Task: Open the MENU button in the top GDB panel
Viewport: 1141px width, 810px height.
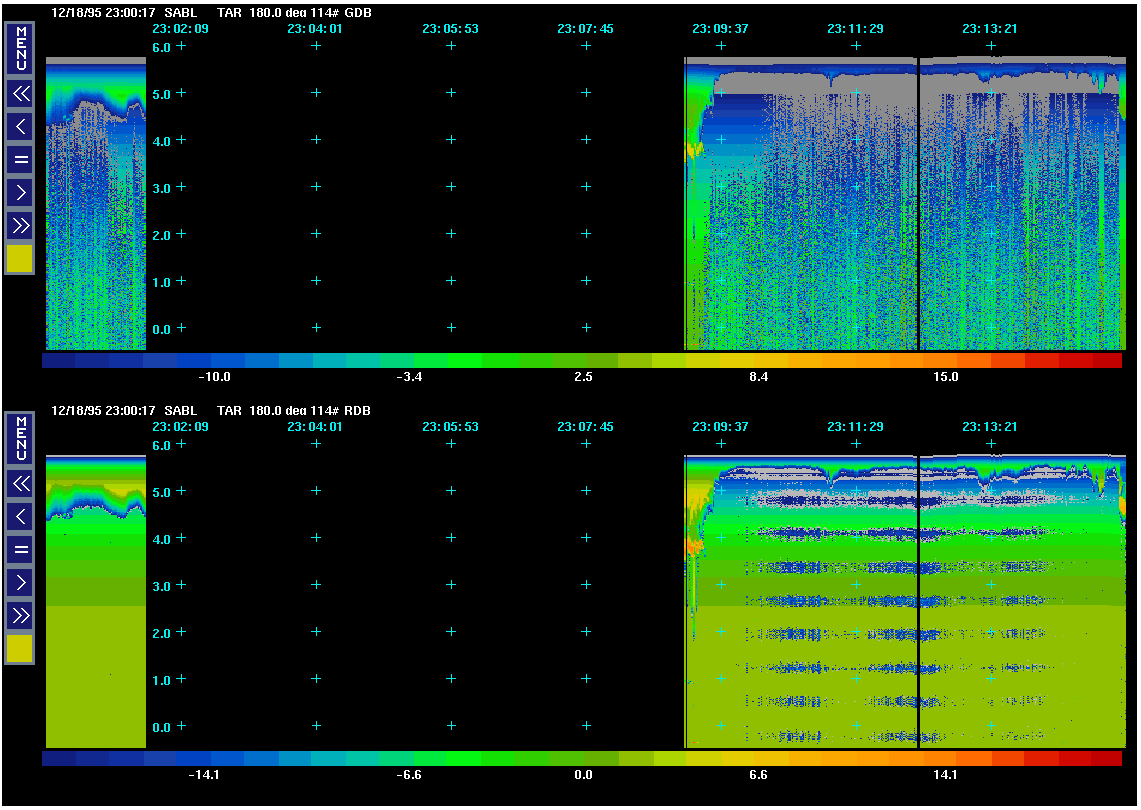Action: (20, 48)
